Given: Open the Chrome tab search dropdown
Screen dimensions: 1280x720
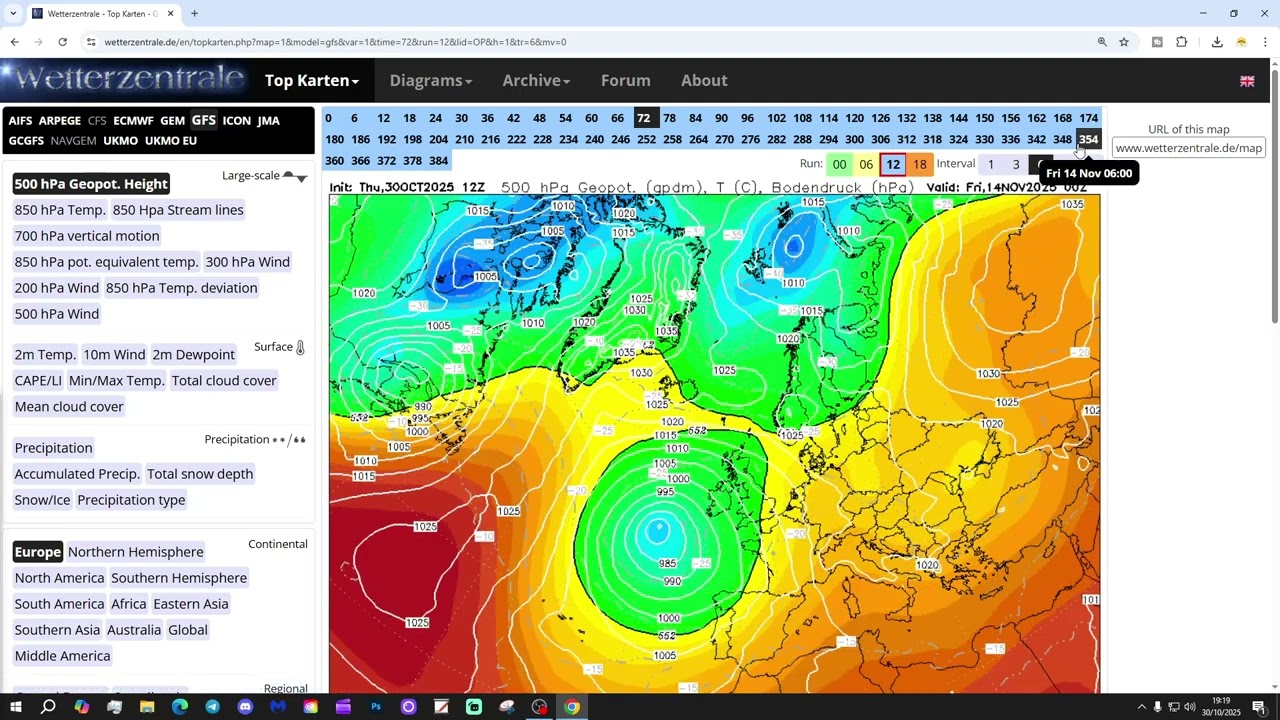Looking at the screenshot, I should [13, 14].
